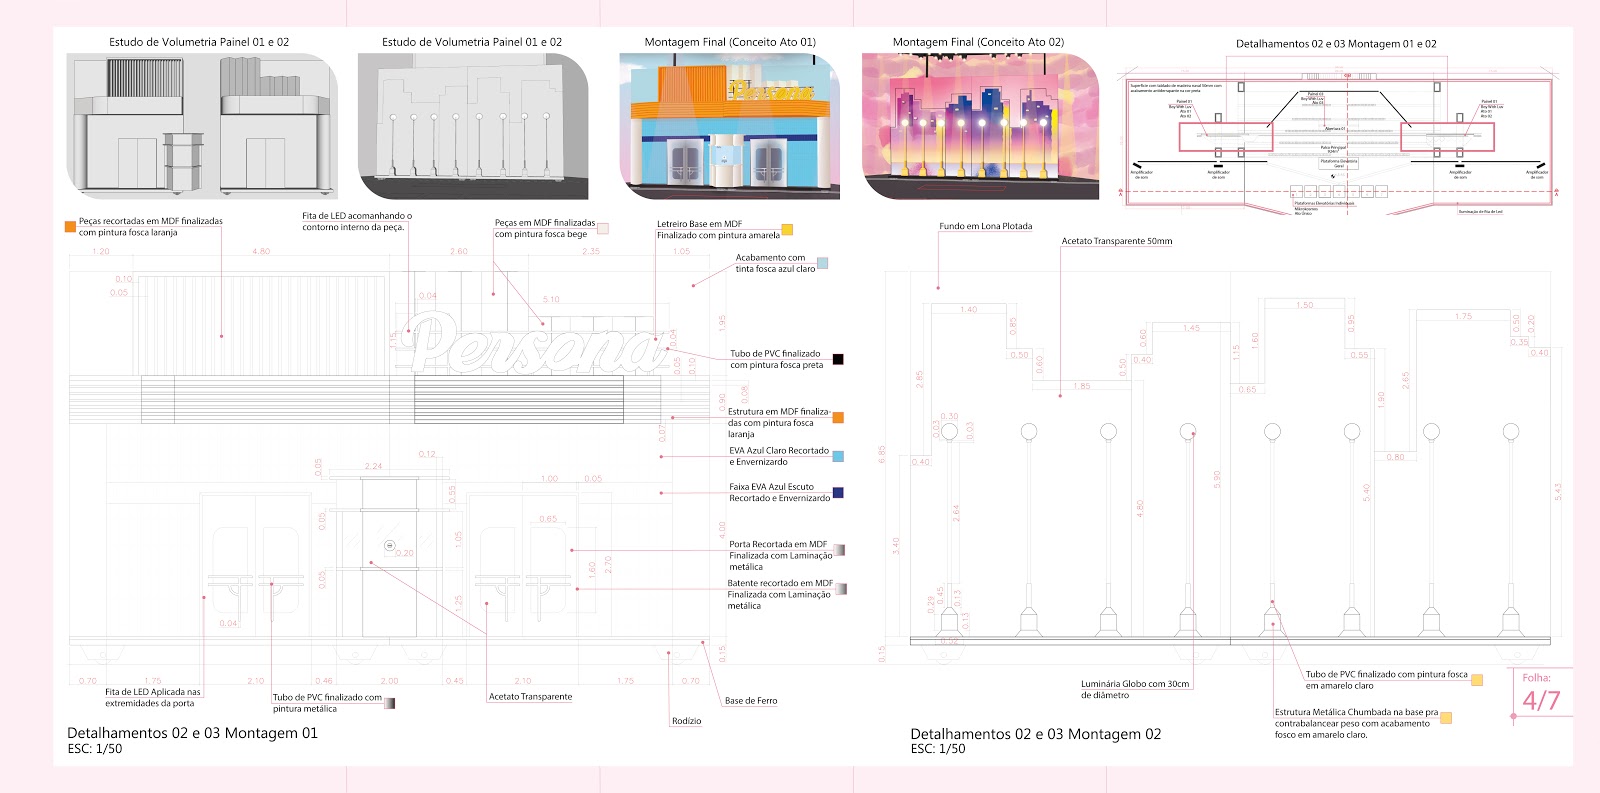Click the 'Persona' lettering in the elevation drawing
This screenshot has height=793, width=1600.
click(x=535, y=341)
